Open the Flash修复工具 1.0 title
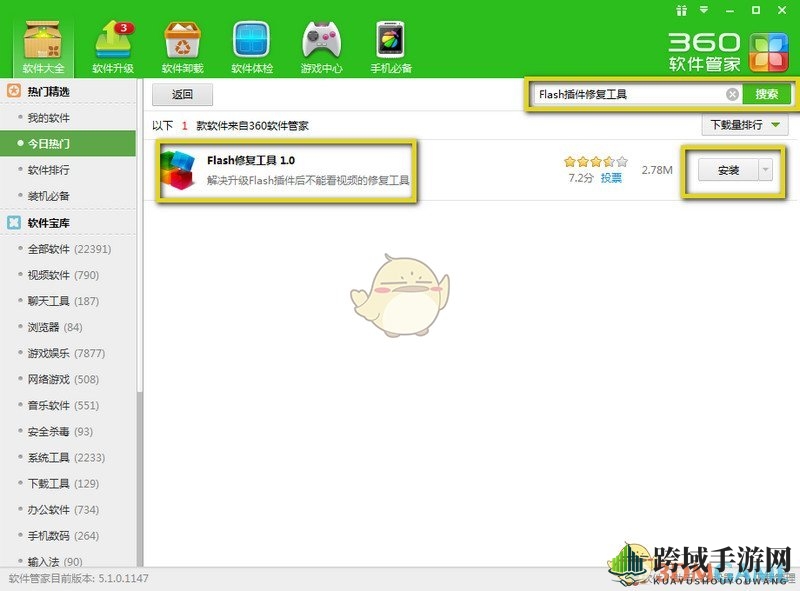The height and width of the screenshot is (591, 800). [251, 160]
